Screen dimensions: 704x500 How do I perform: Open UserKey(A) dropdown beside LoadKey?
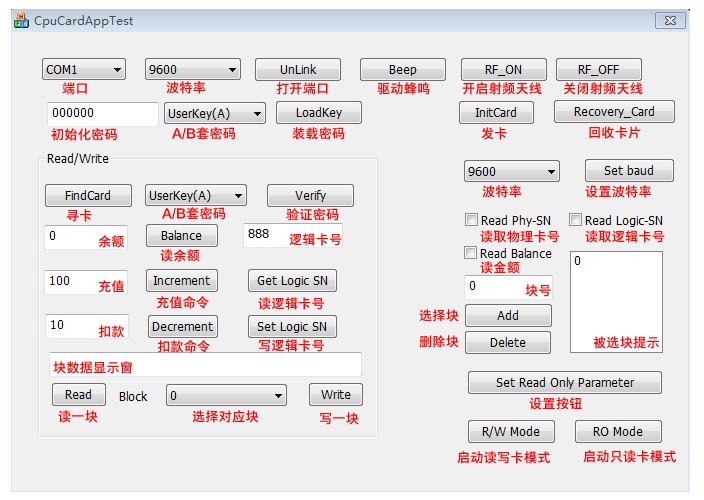[215, 114]
